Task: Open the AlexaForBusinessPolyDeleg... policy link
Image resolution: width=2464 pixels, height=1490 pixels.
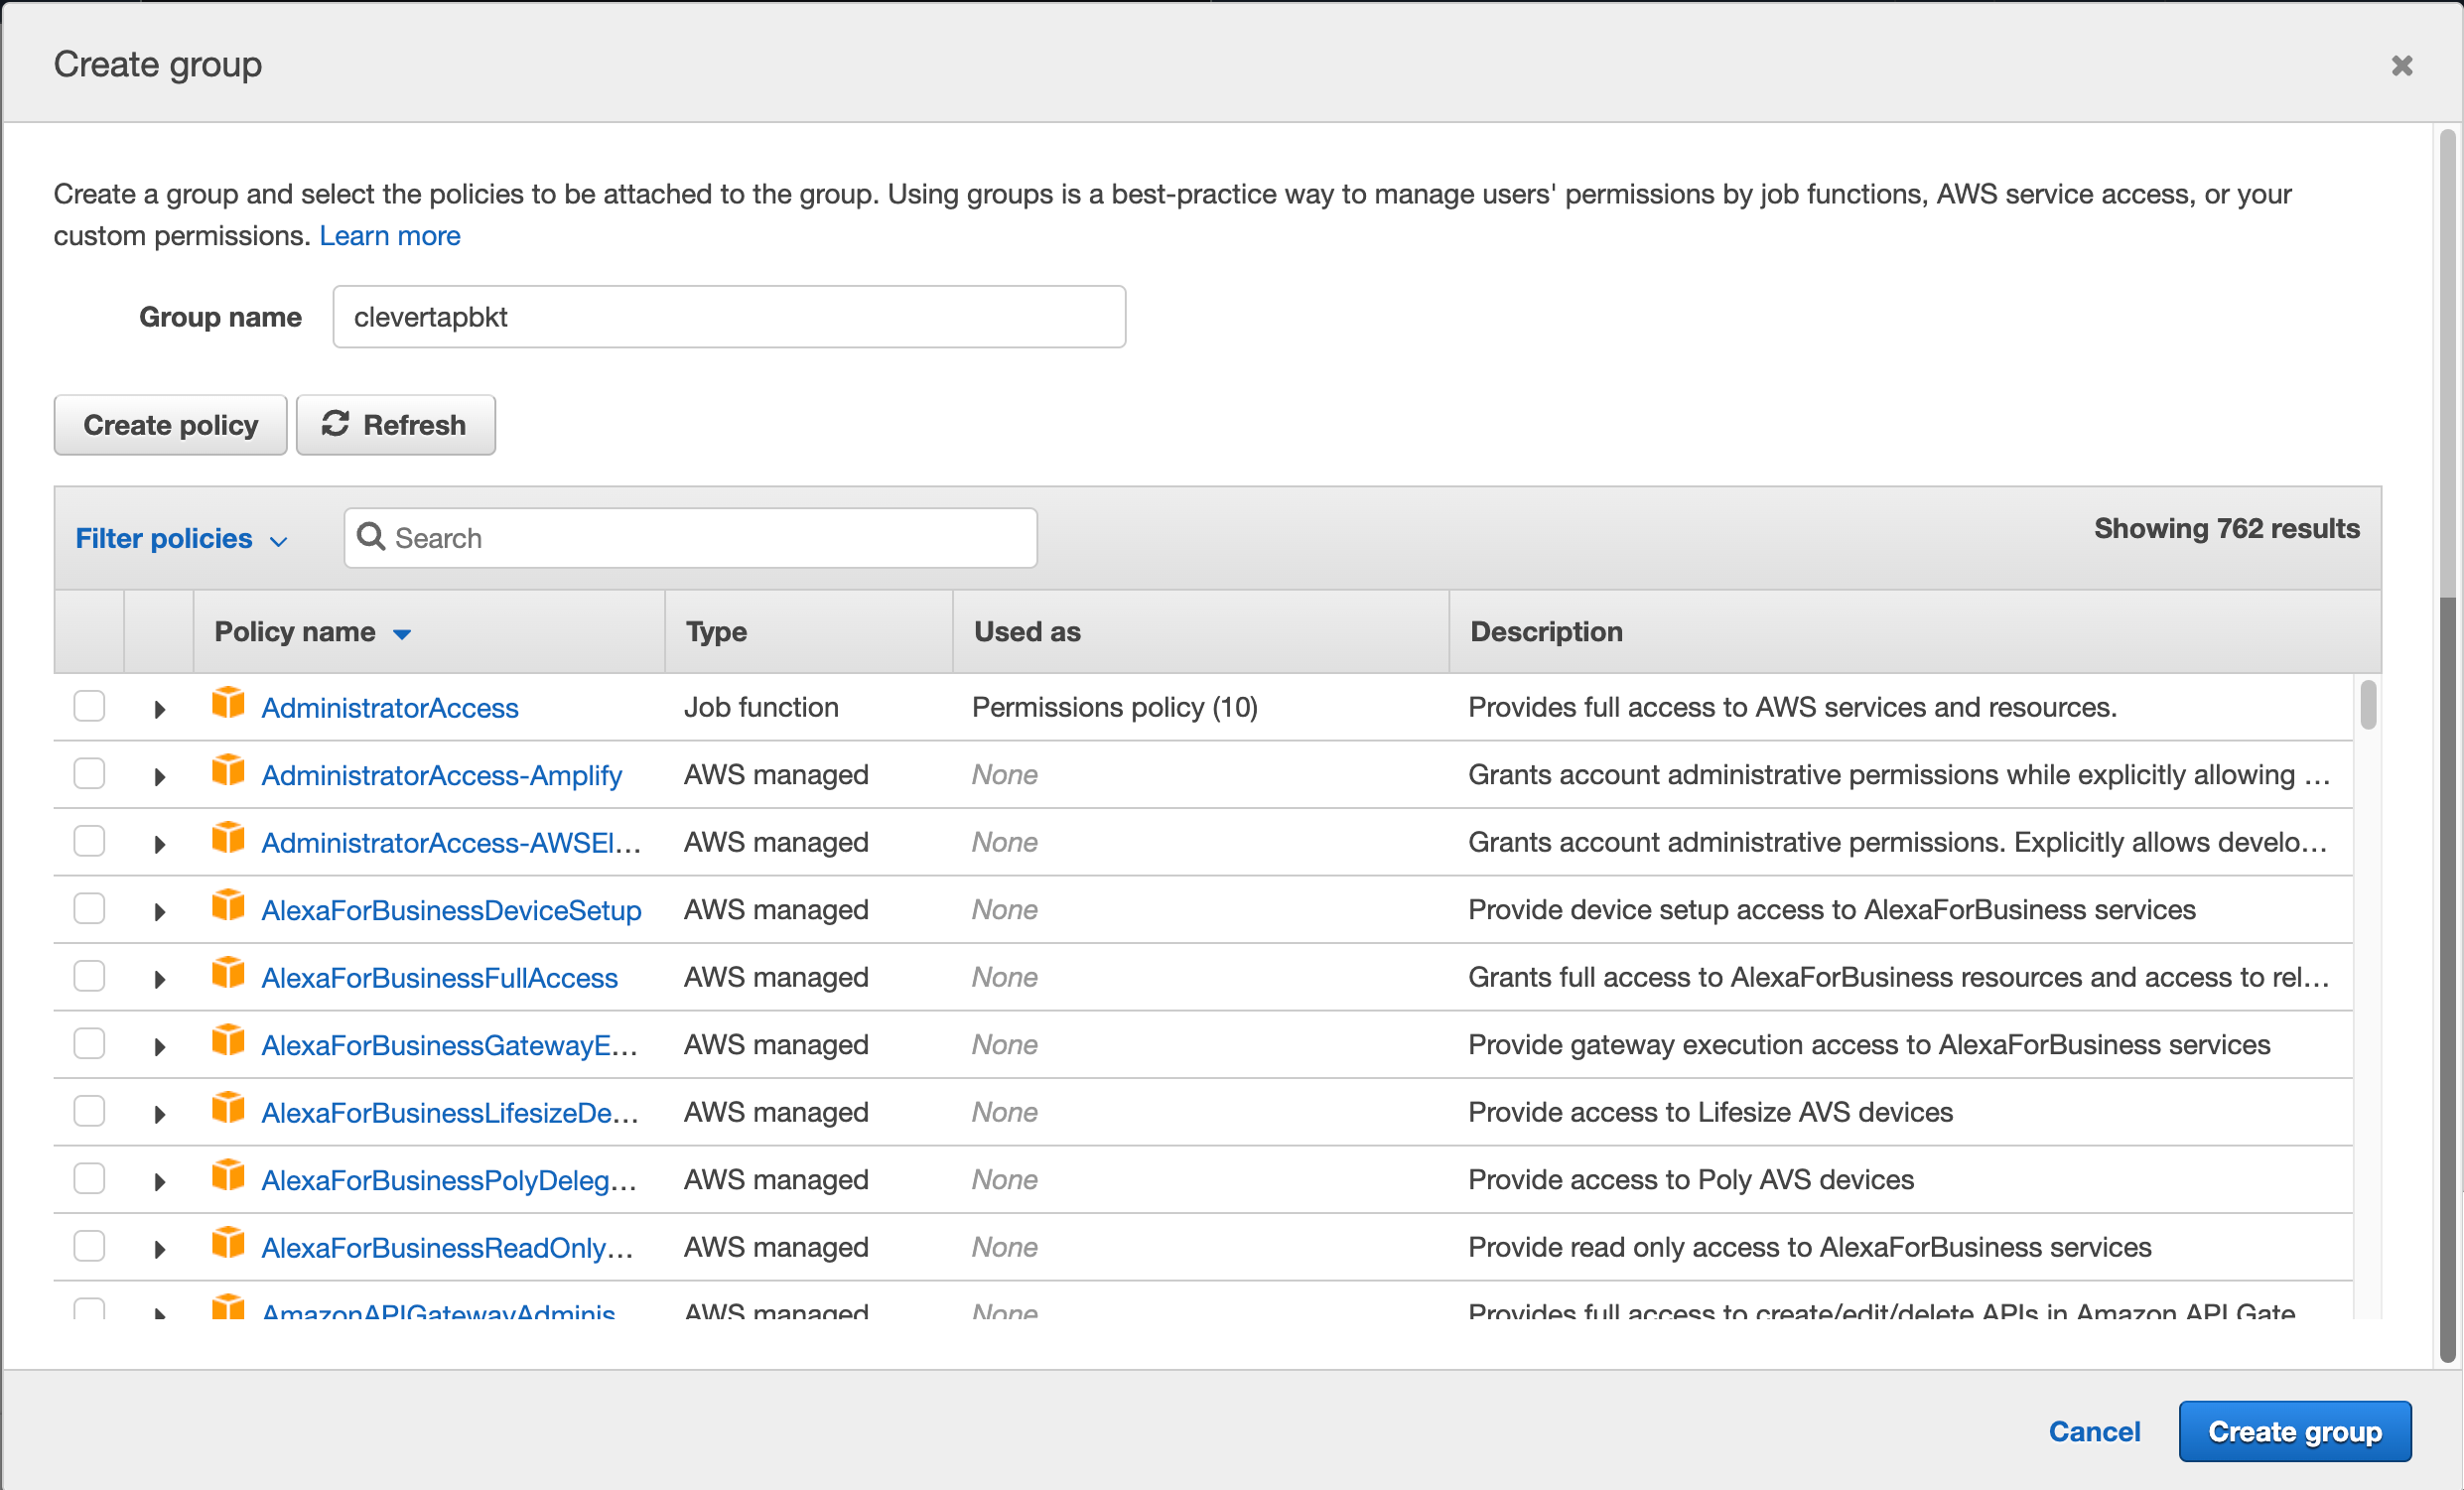Action: click(448, 1180)
